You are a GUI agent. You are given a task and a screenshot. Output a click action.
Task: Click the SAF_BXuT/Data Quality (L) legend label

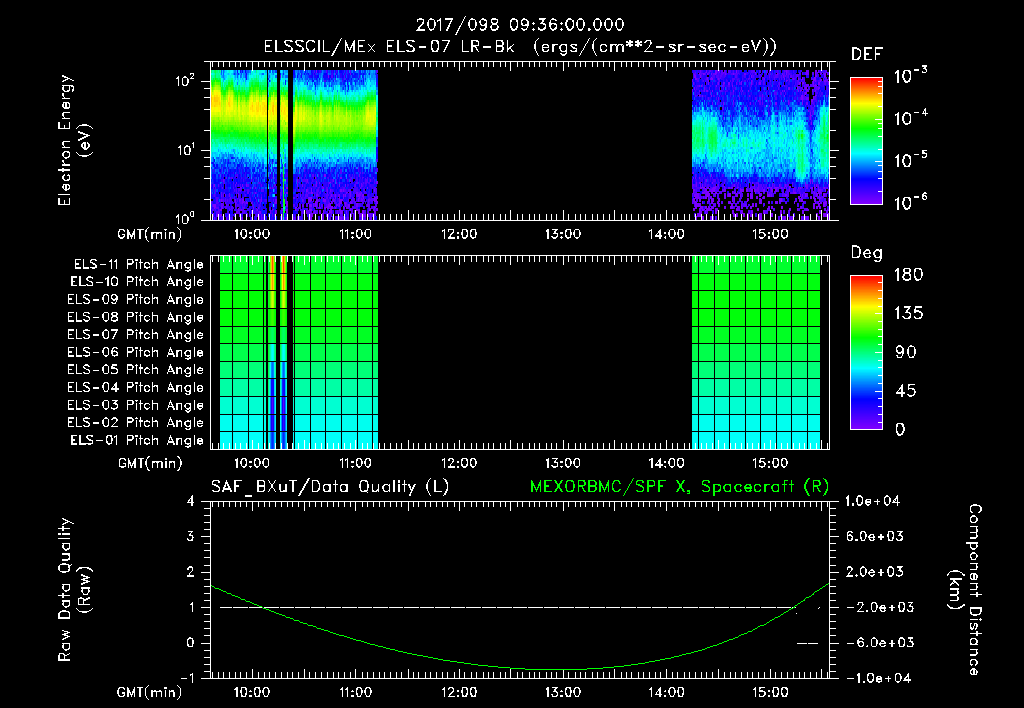pyautogui.click(x=330, y=487)
